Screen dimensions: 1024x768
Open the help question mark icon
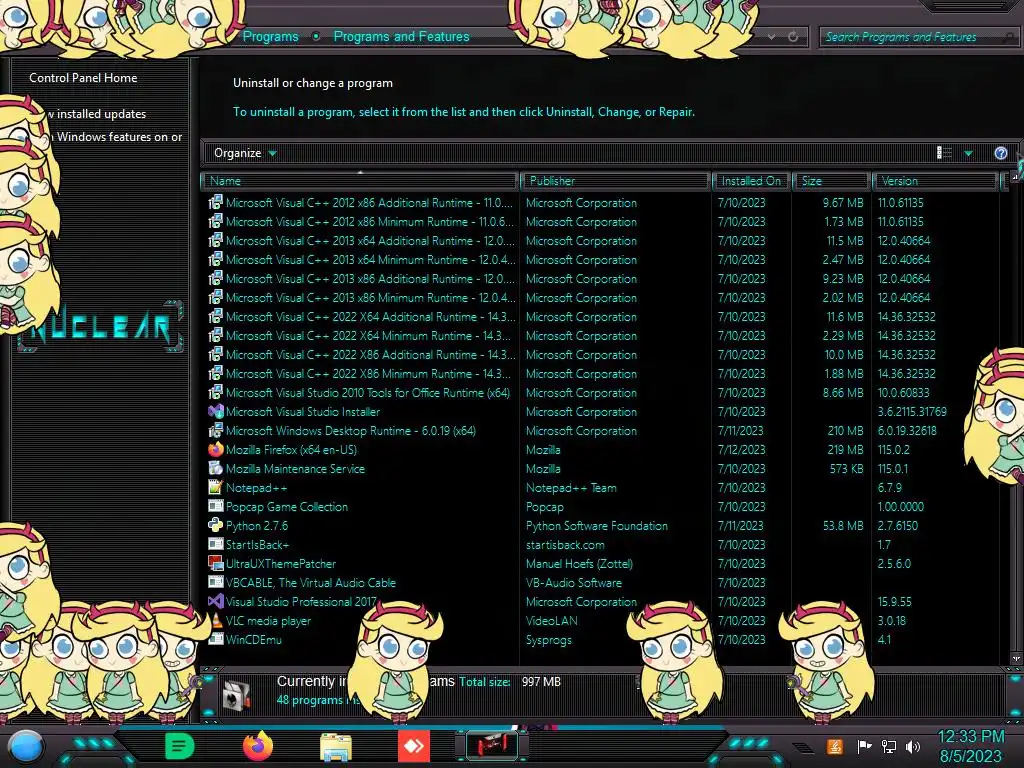(x=1000, y=153)
